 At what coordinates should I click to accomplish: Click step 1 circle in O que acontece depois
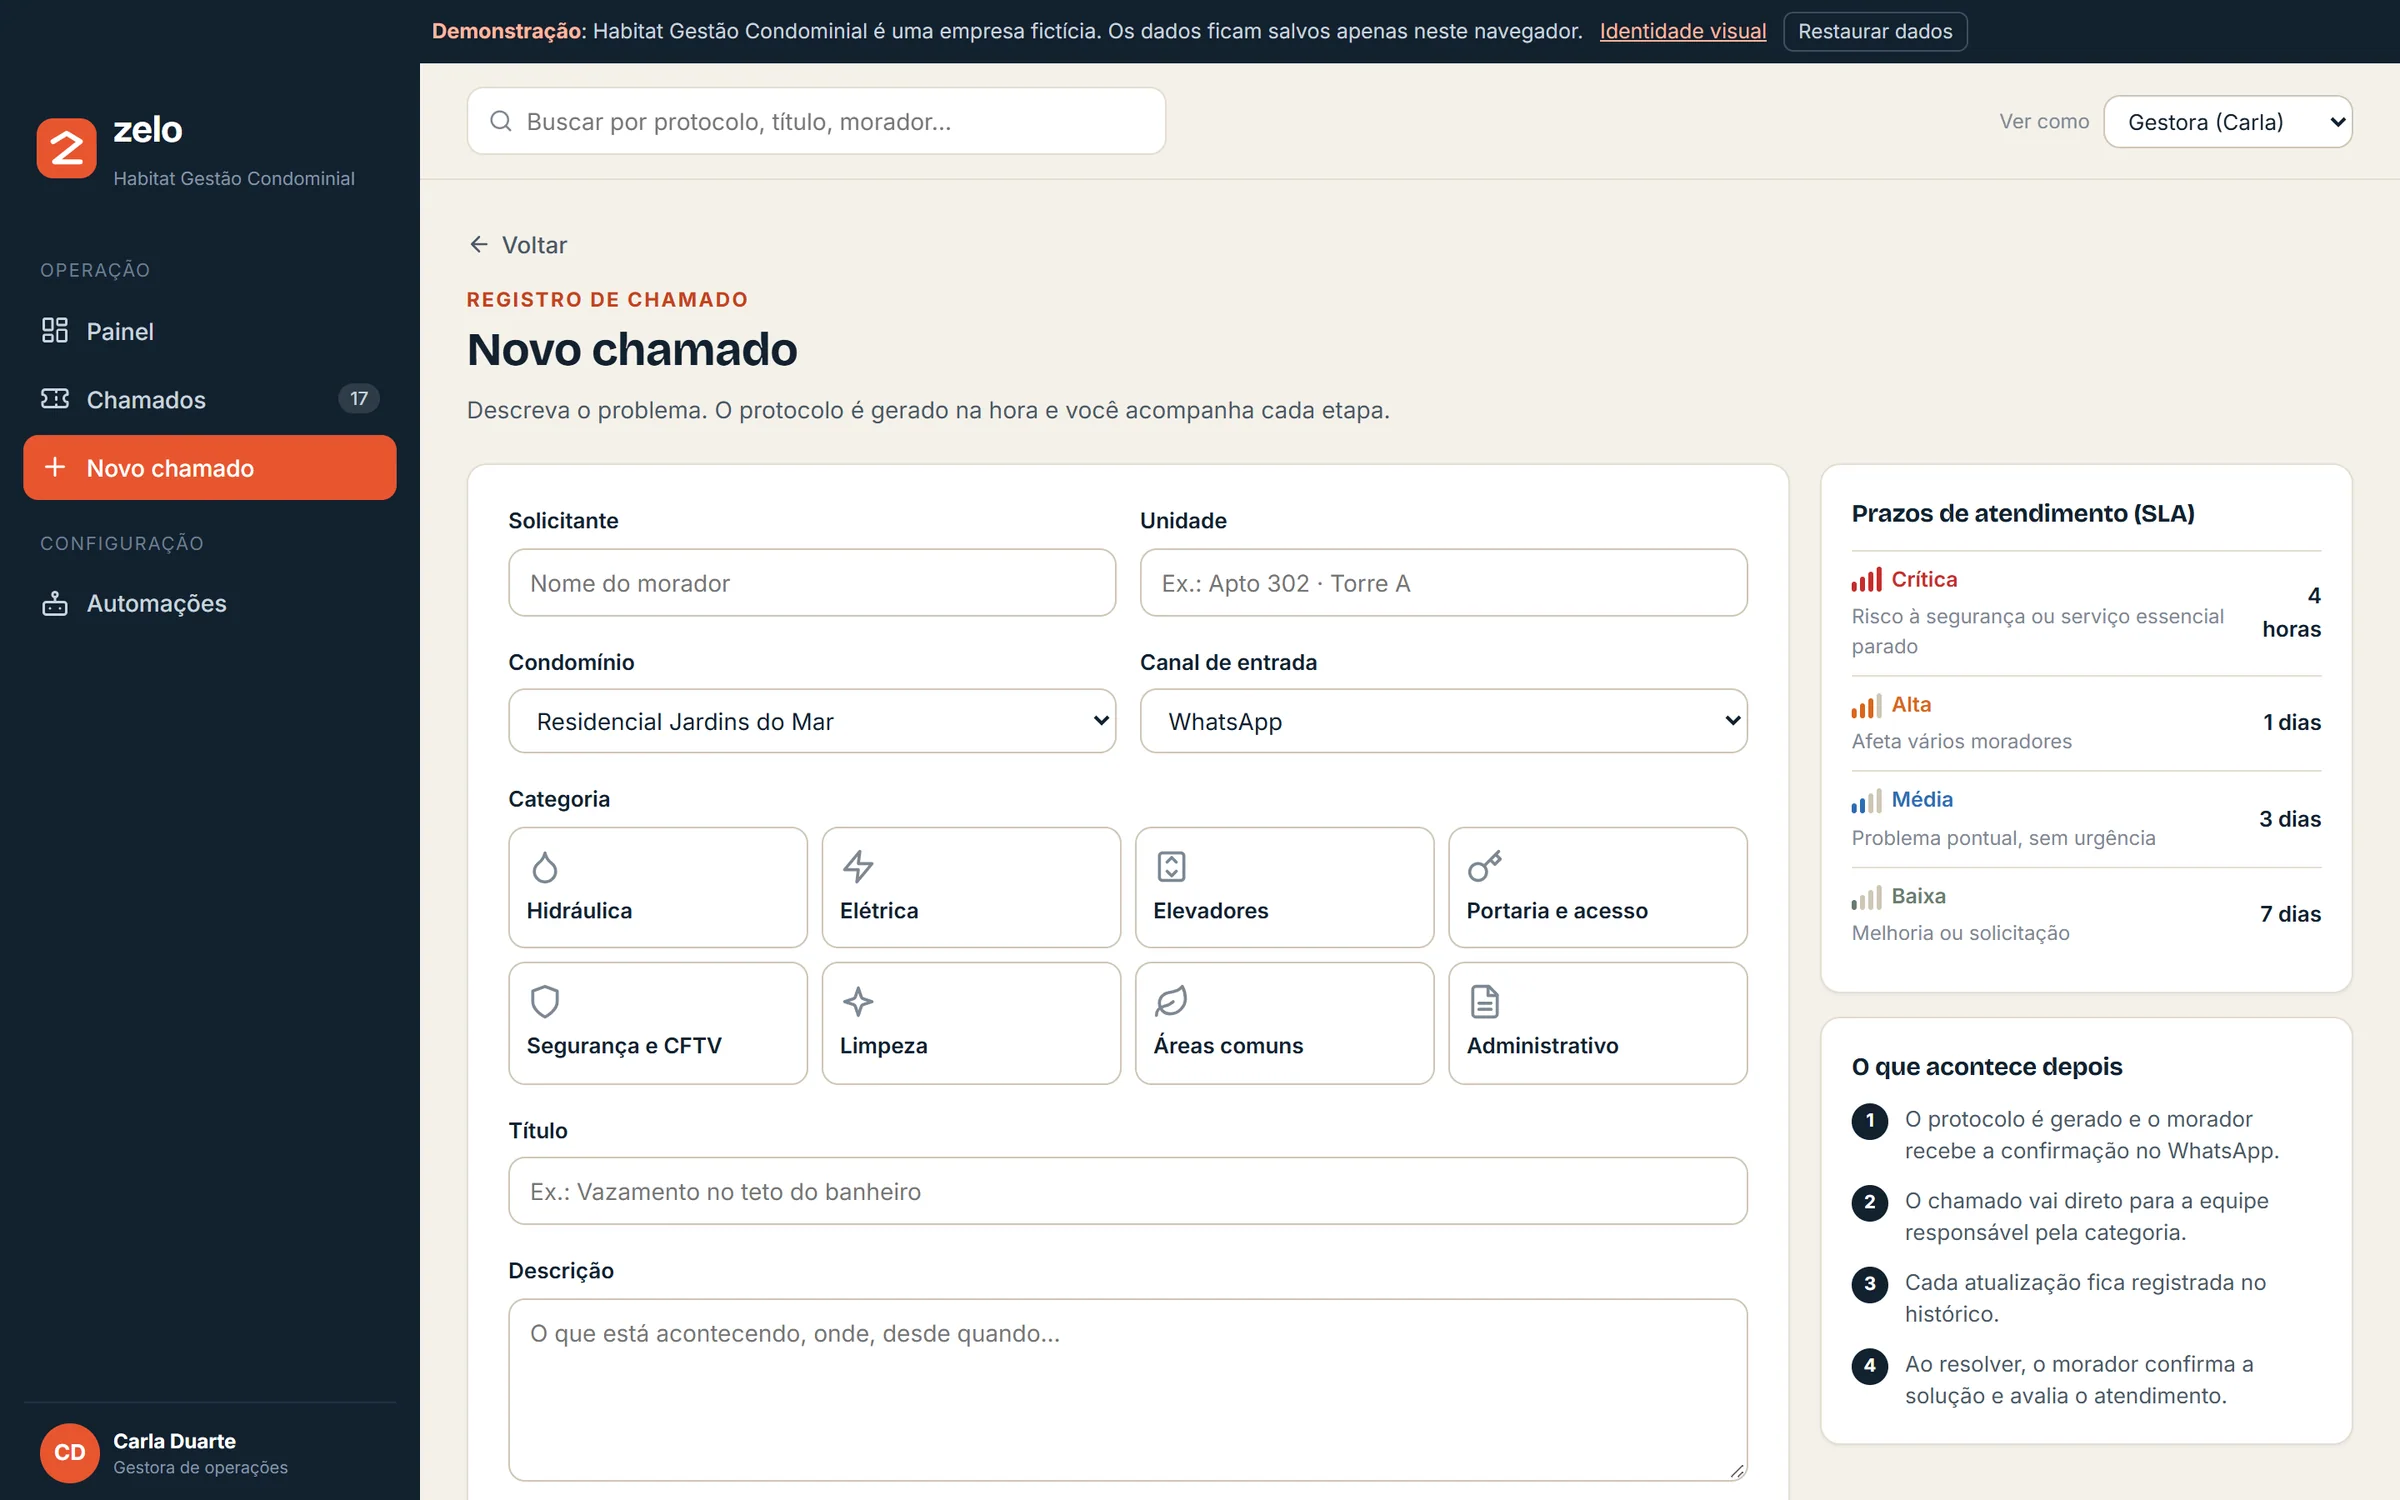point(1869,1120)
